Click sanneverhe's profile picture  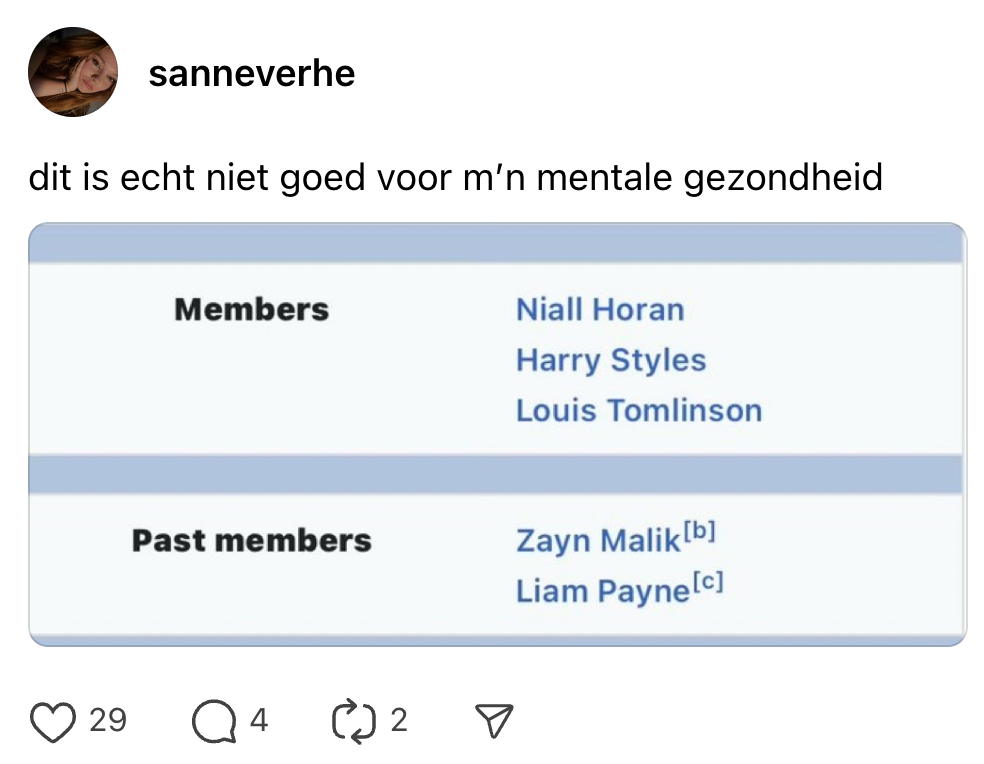tap(74, 72)
